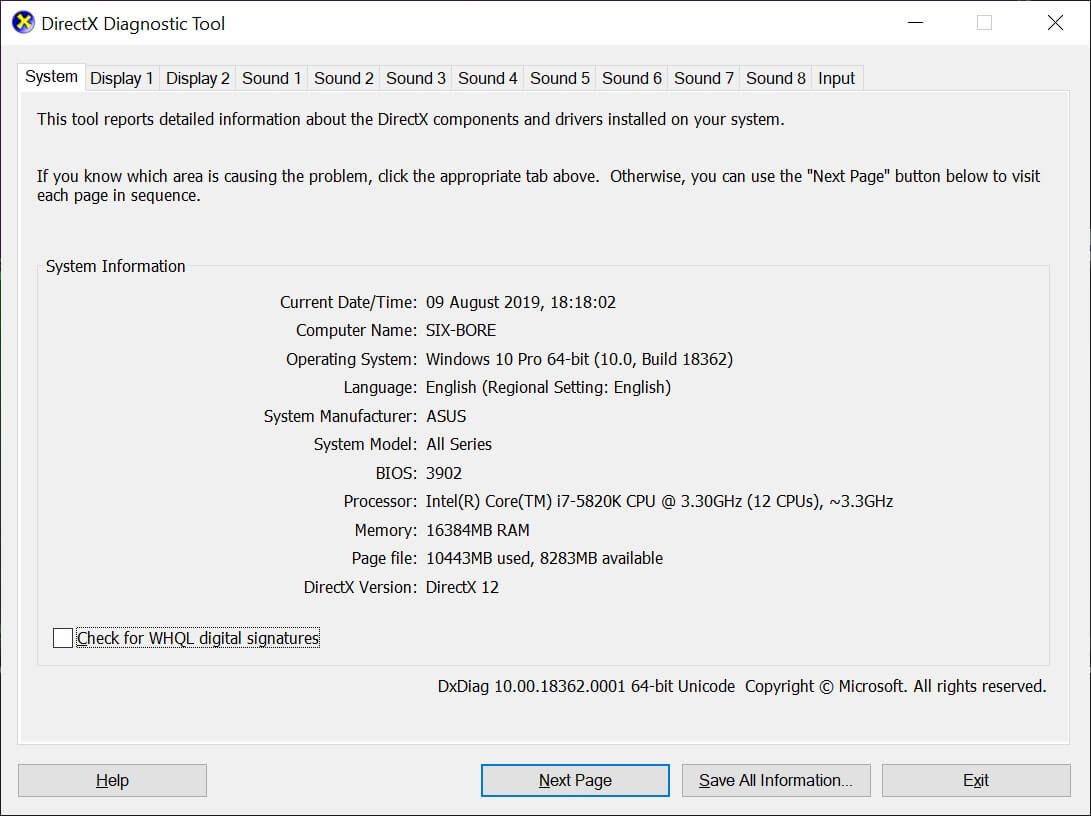Image resolution: width=1091 pixels, height=816 pixels.
Task: Switch to the Display 1 tab
Action: [x=122, y=78]
